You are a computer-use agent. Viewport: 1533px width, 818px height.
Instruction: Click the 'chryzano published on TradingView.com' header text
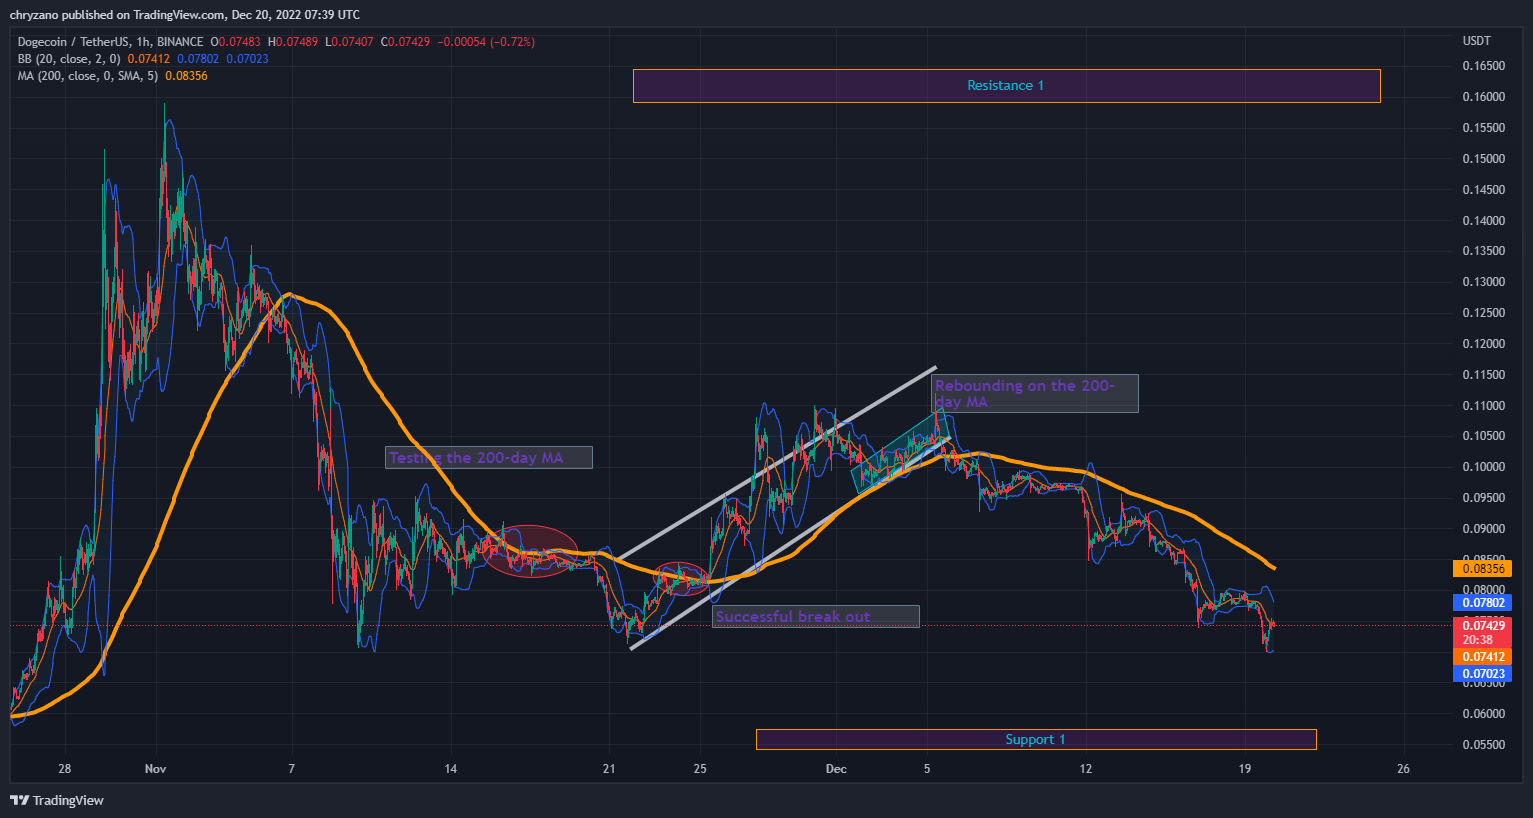117,15
